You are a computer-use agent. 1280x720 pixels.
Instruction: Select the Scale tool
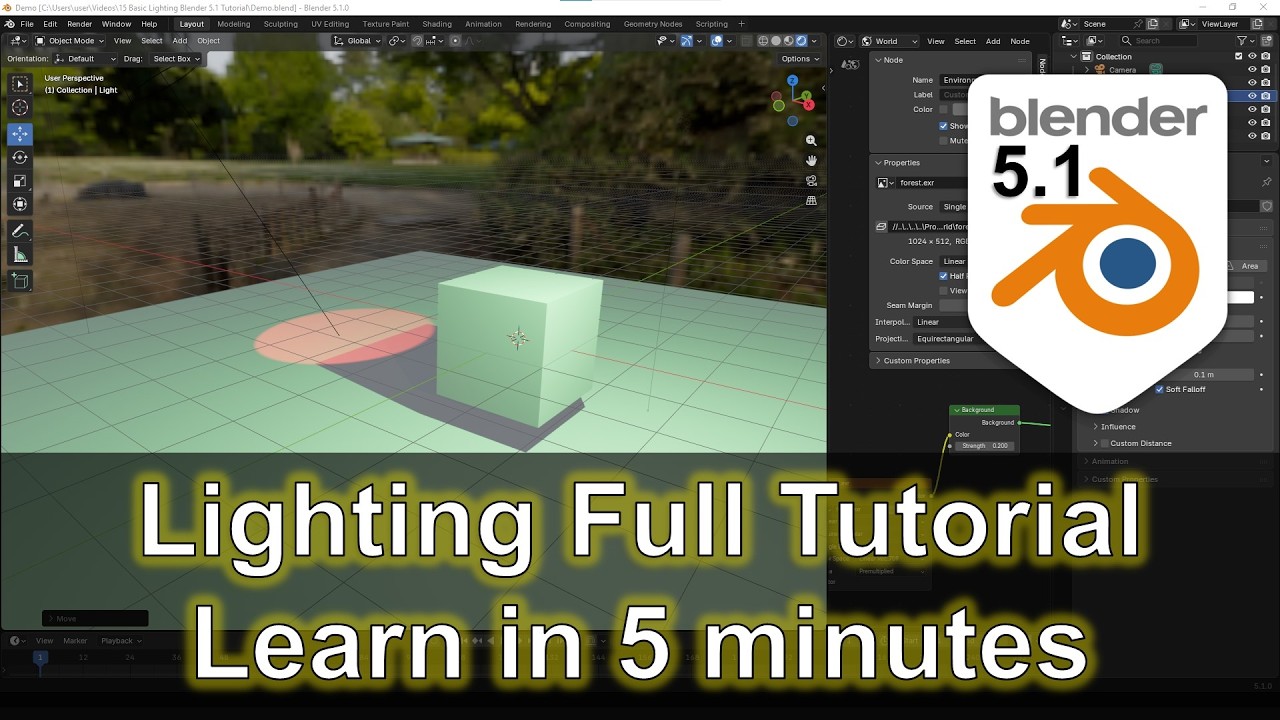[20, 181]
